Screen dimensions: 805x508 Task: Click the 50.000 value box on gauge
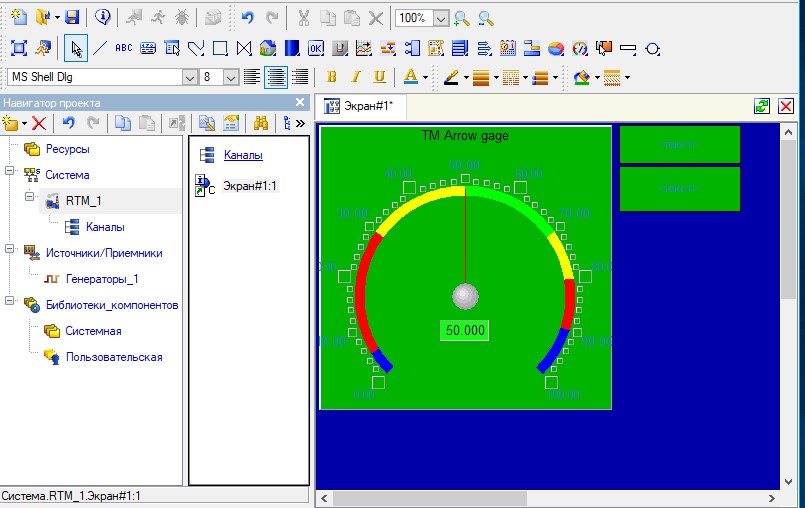click(465, 330)
